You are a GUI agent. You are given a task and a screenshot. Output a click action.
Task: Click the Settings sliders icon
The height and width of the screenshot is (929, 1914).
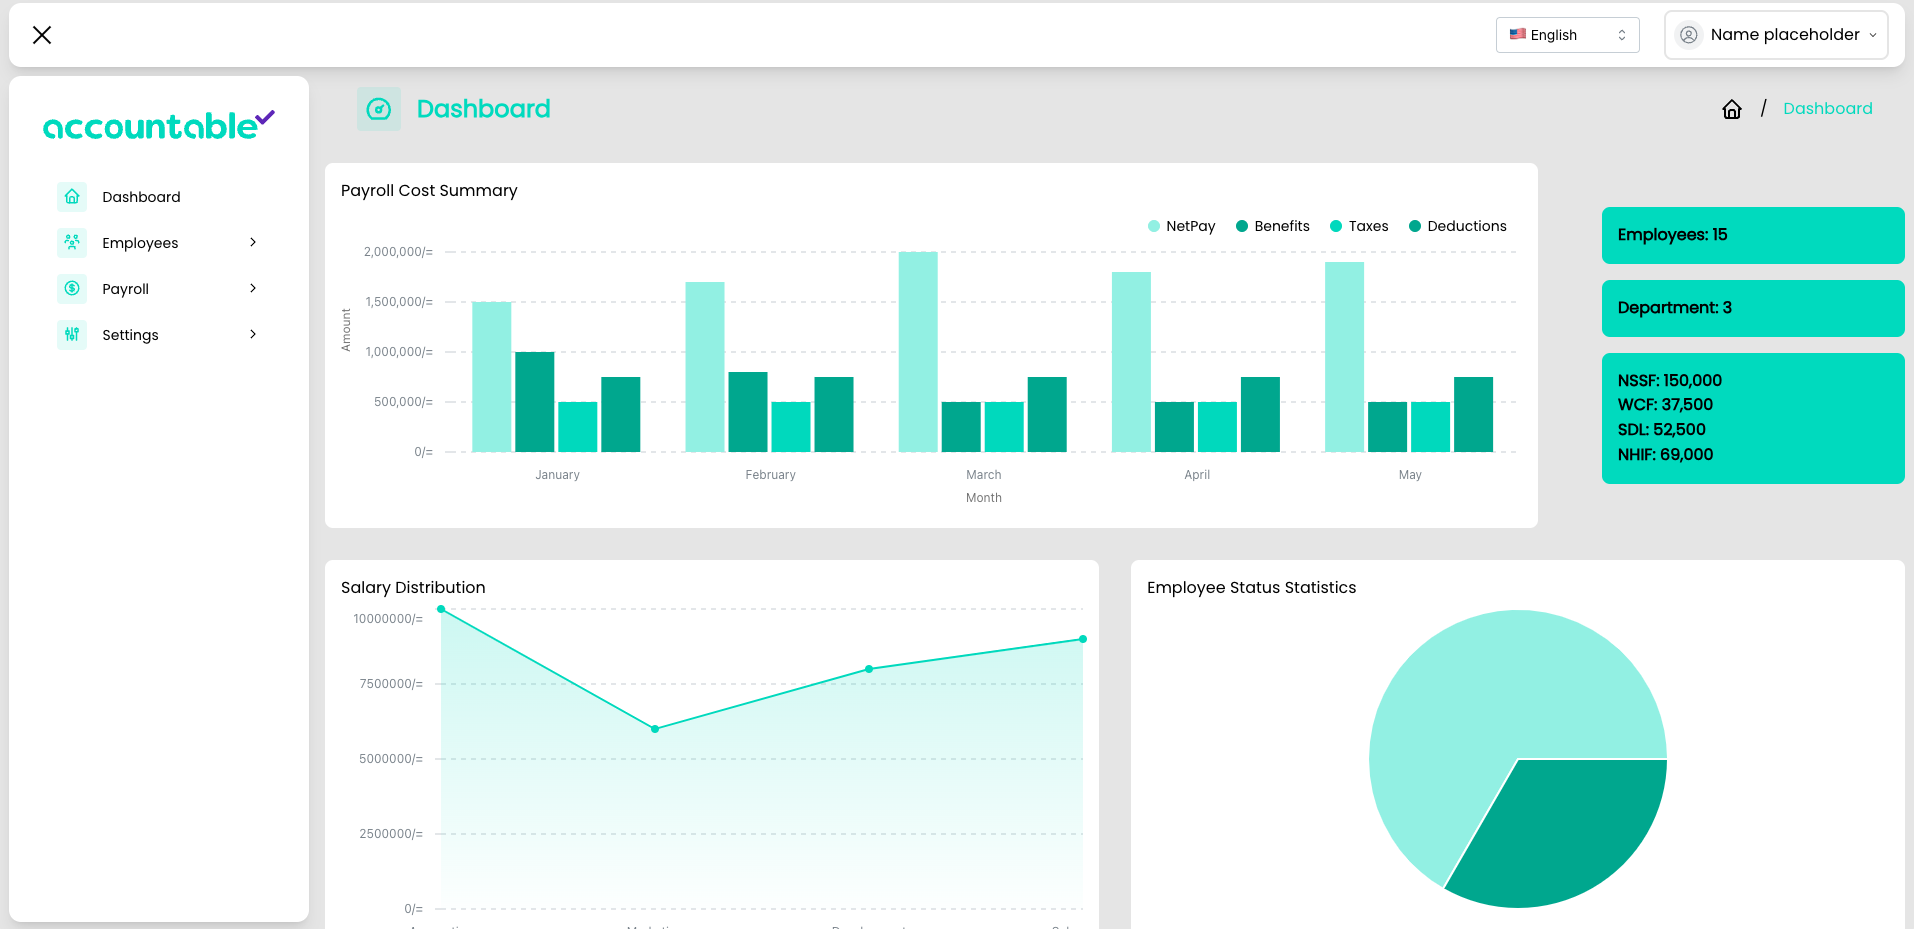(72, 335)
